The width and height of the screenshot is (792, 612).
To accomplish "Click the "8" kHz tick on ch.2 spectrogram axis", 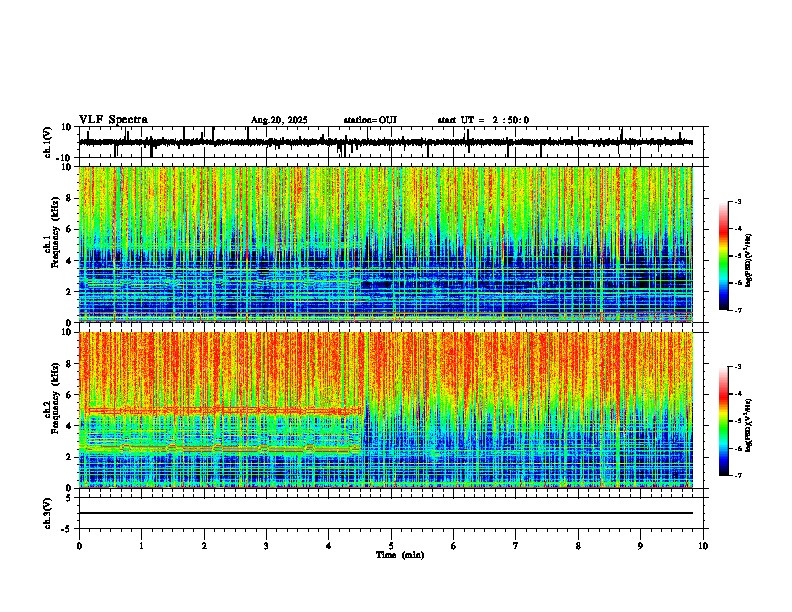I will point(70,364).
